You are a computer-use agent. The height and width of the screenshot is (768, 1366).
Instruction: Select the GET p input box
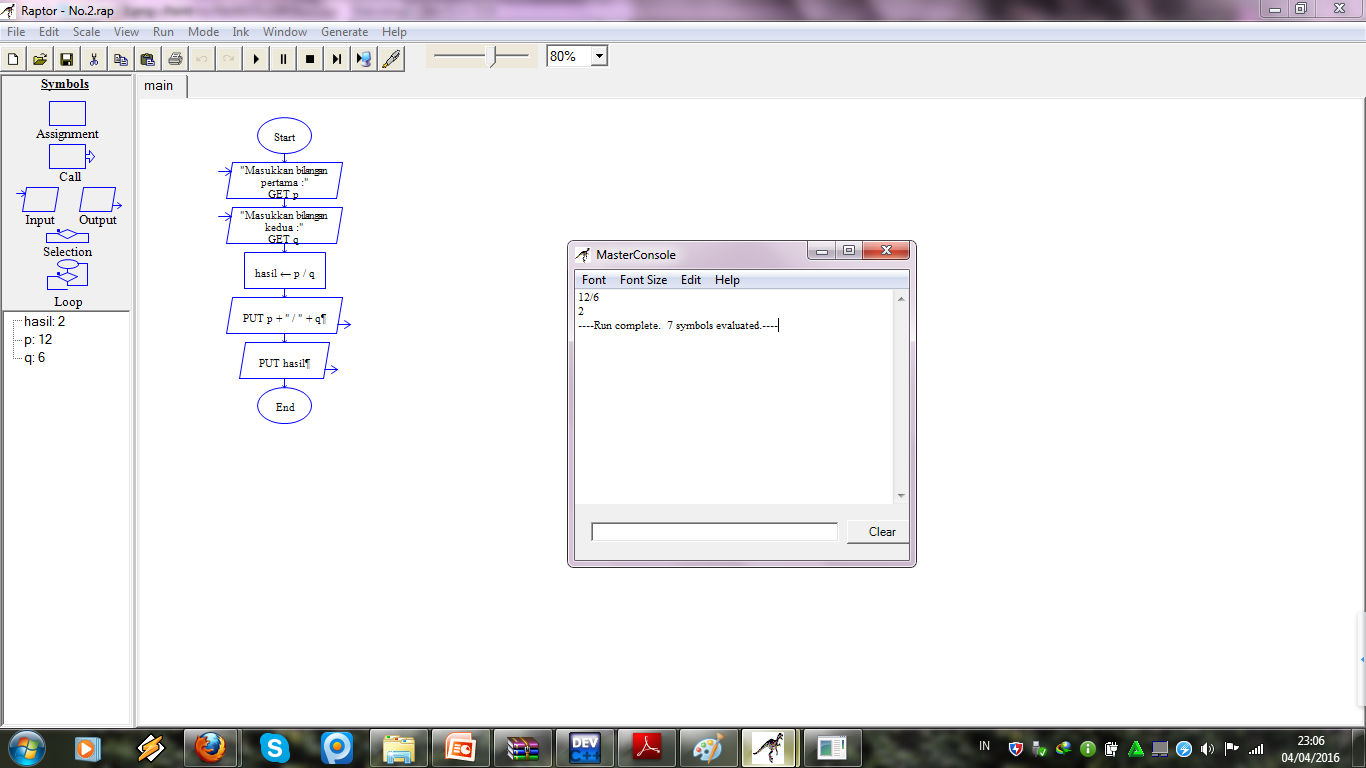284,181
